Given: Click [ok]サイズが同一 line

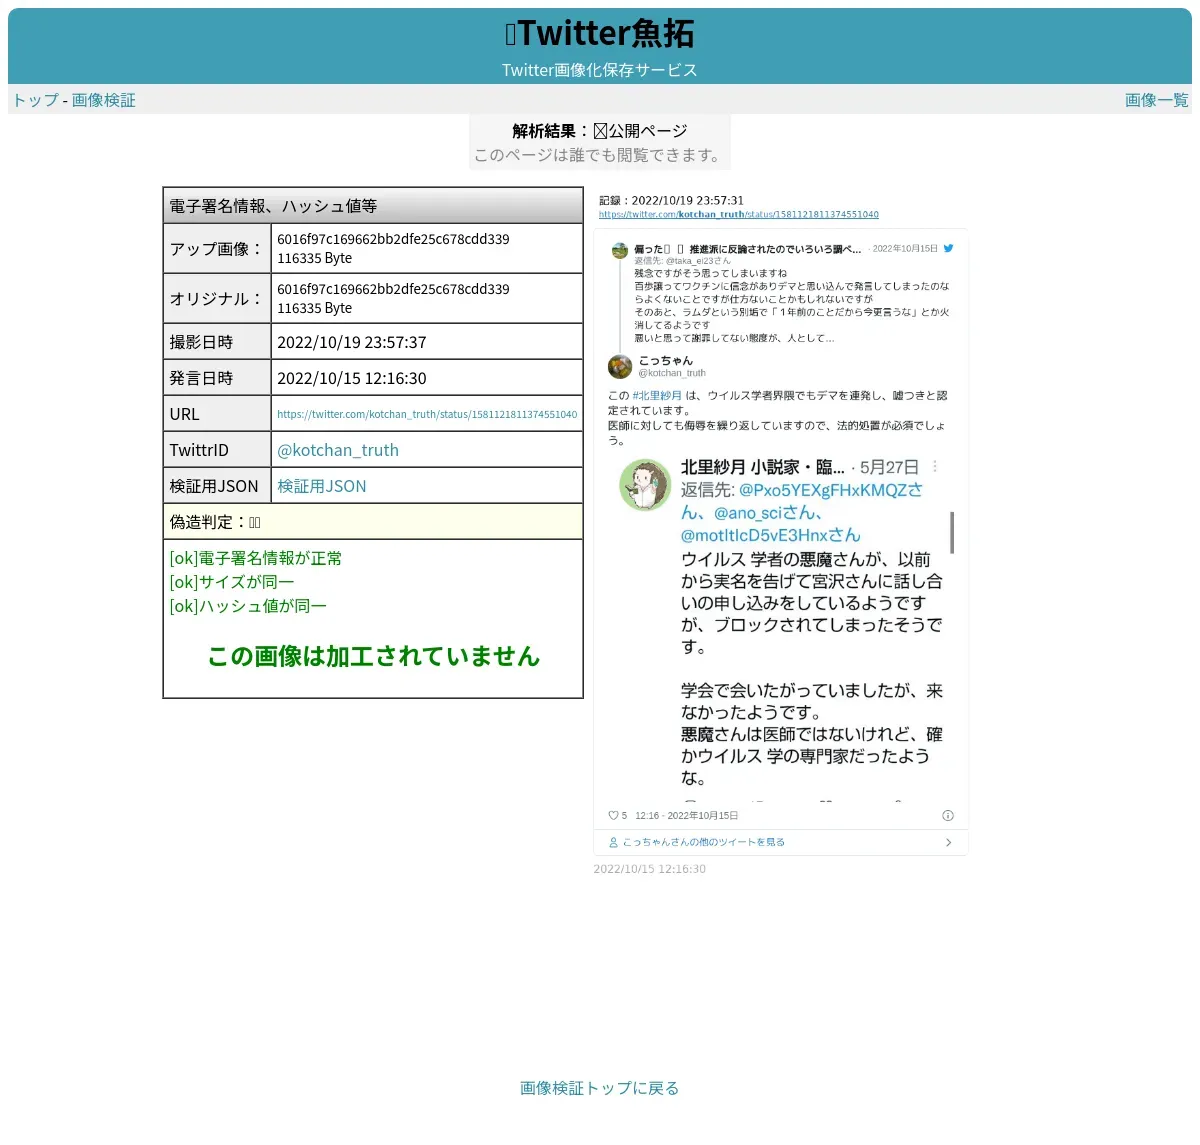Looking at the screenshot, I should coord(232,582).
